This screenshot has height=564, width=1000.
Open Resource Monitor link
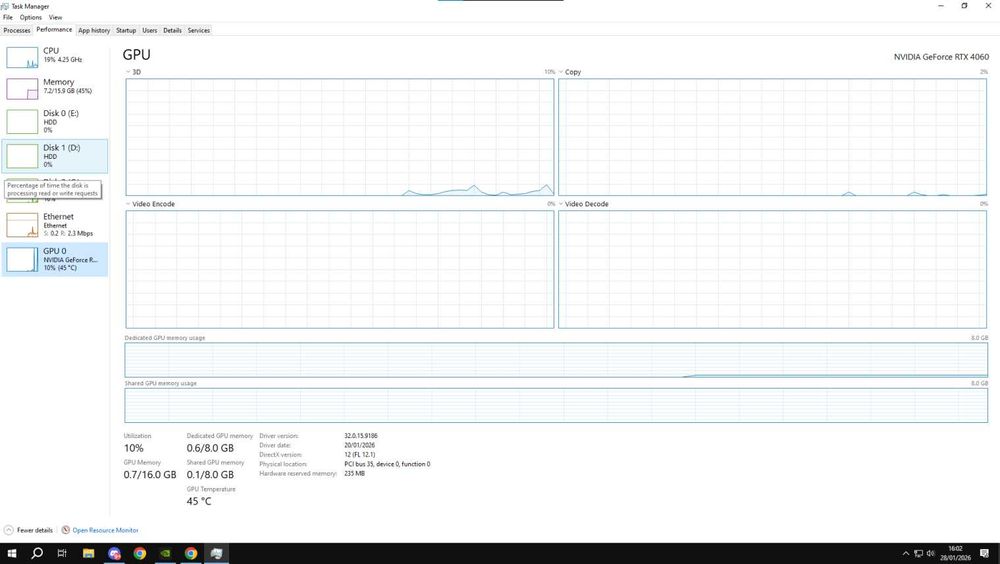[x=105, y=530]
